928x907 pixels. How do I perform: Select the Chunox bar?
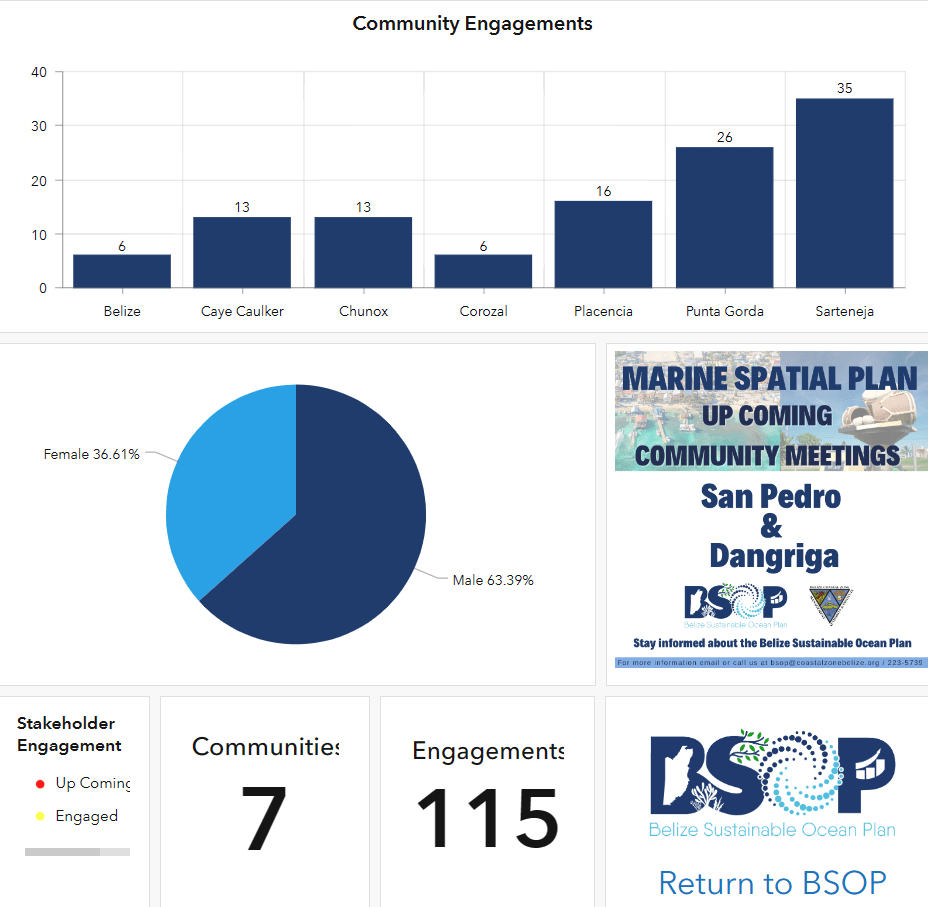(363, 252)
